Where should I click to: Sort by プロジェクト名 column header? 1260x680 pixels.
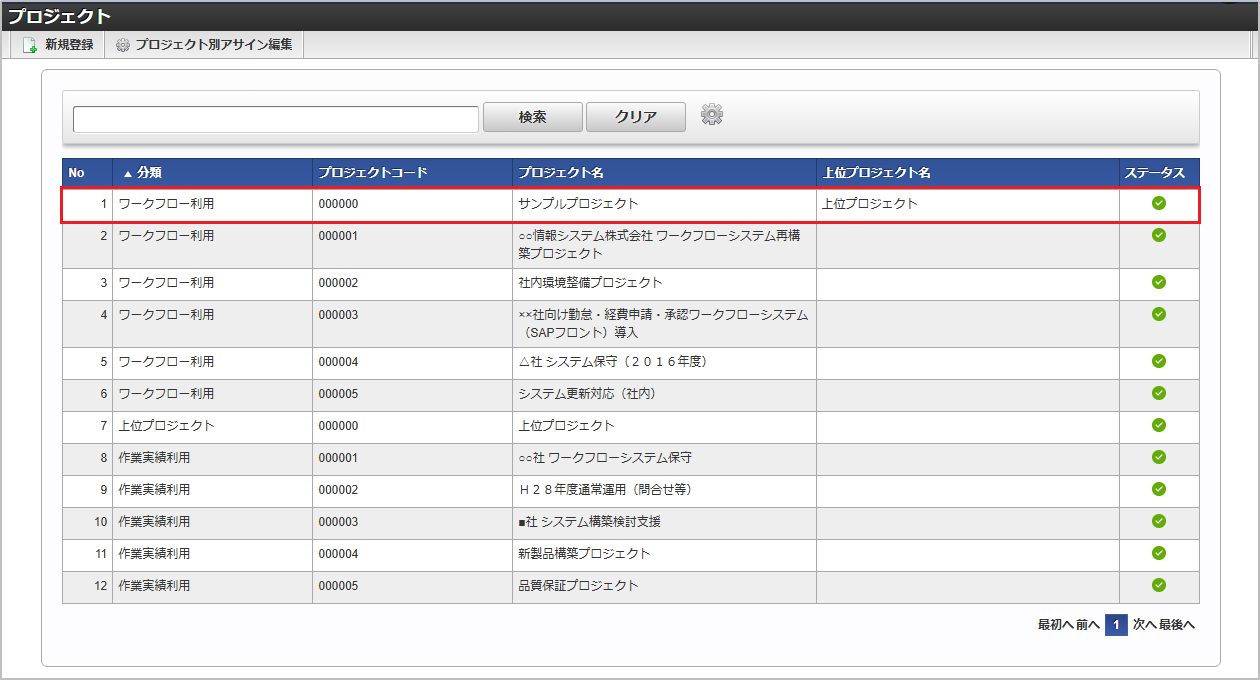pos(560,173)
